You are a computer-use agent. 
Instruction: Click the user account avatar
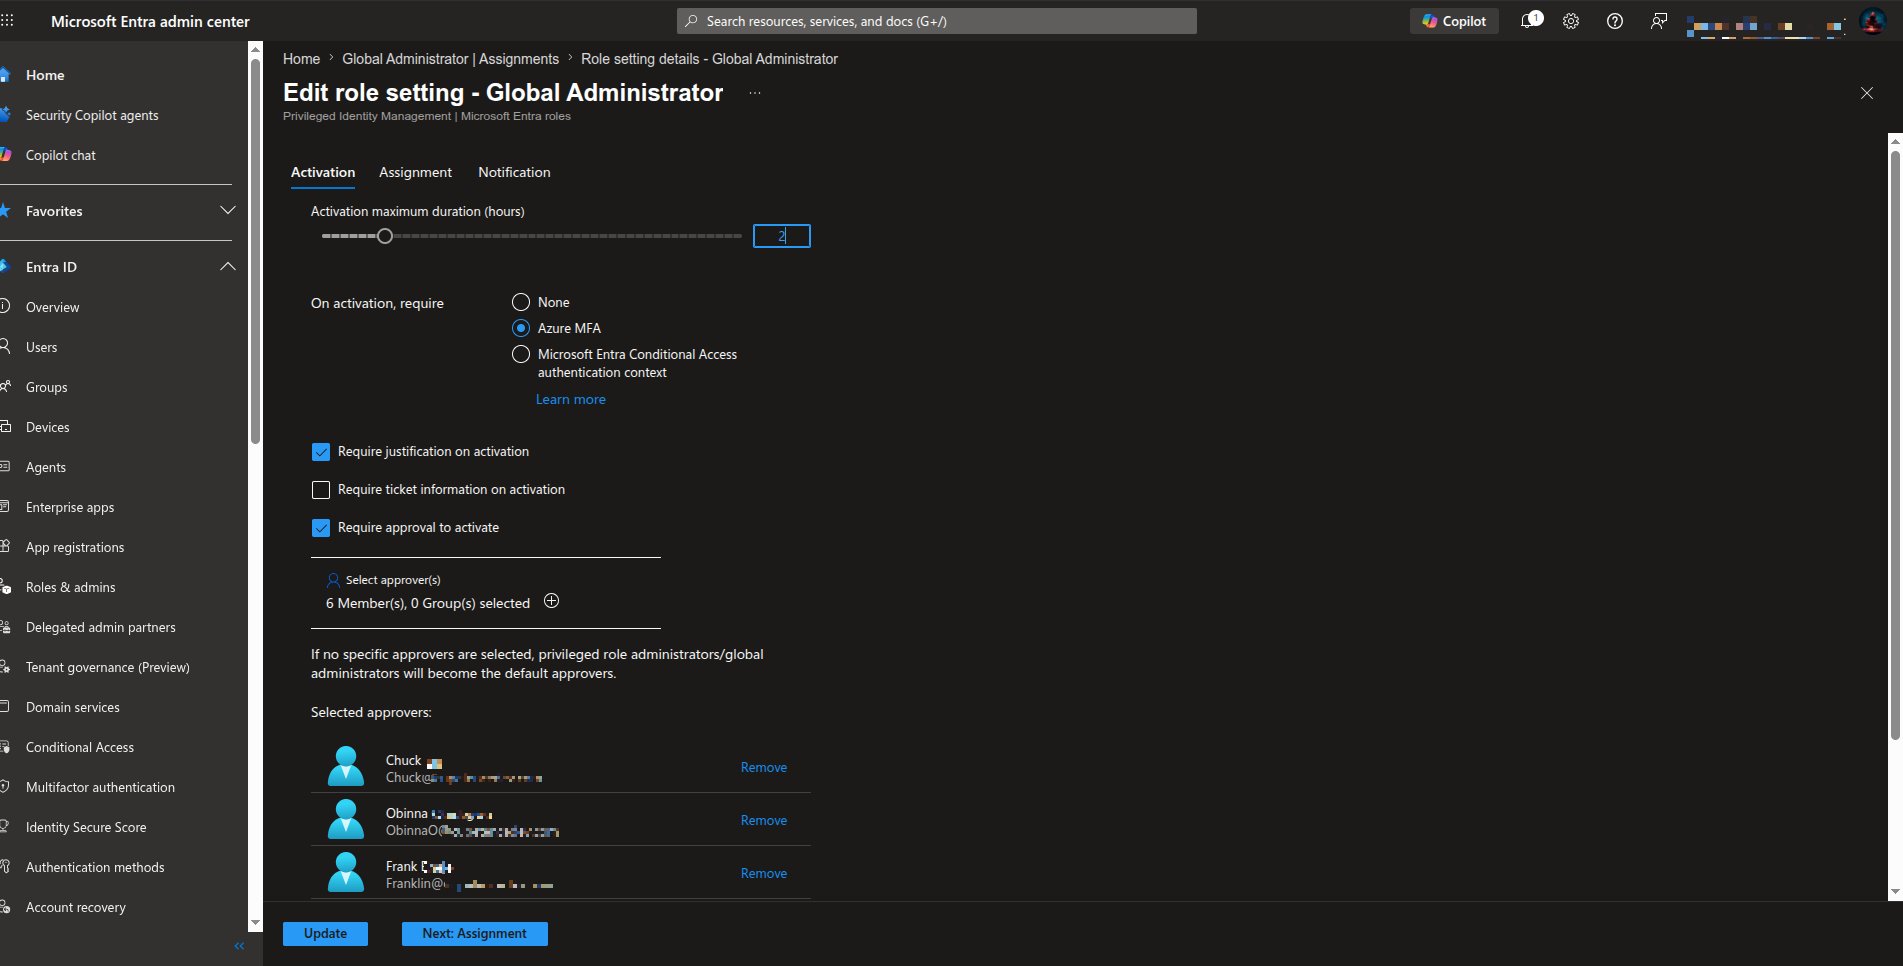coord(1872,21)
